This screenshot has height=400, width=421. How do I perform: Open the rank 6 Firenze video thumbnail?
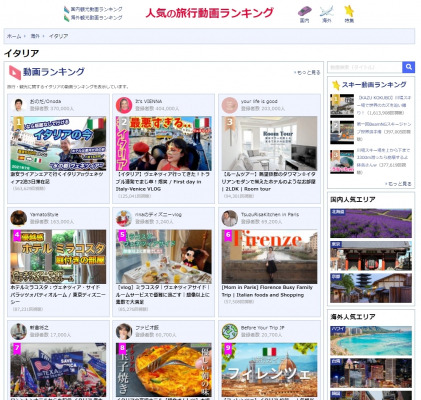(x=269, y=257)
